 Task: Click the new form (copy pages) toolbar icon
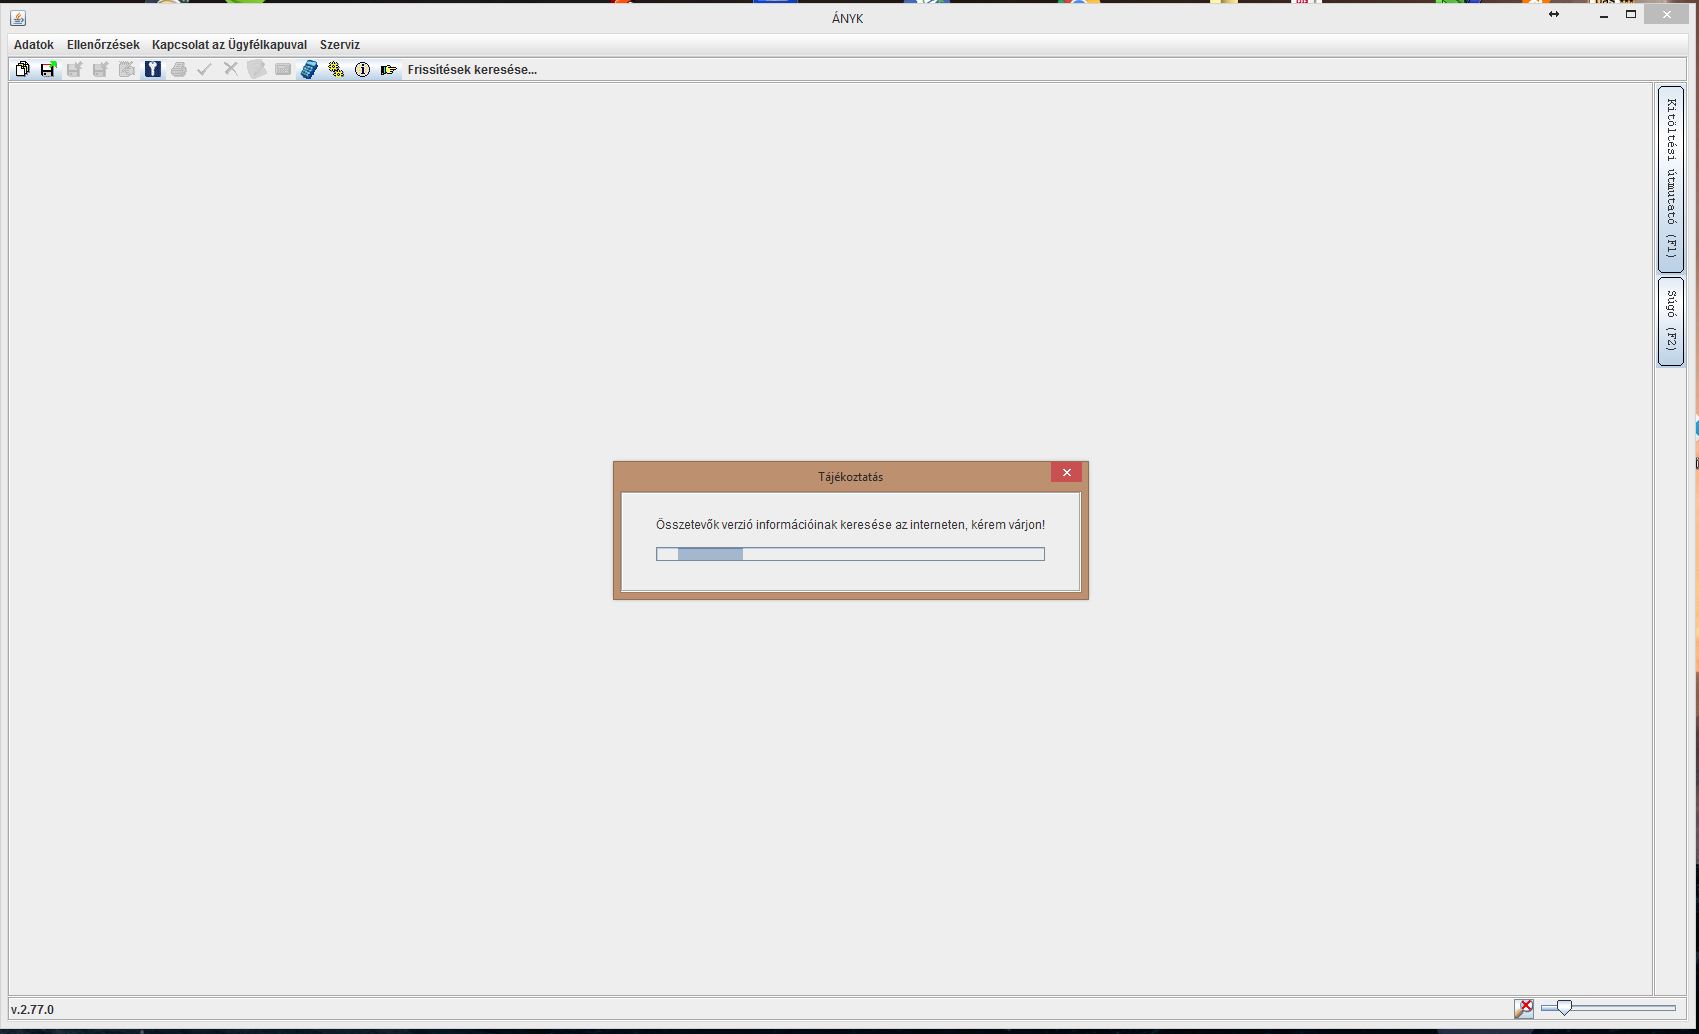click(x=22, y=69)
